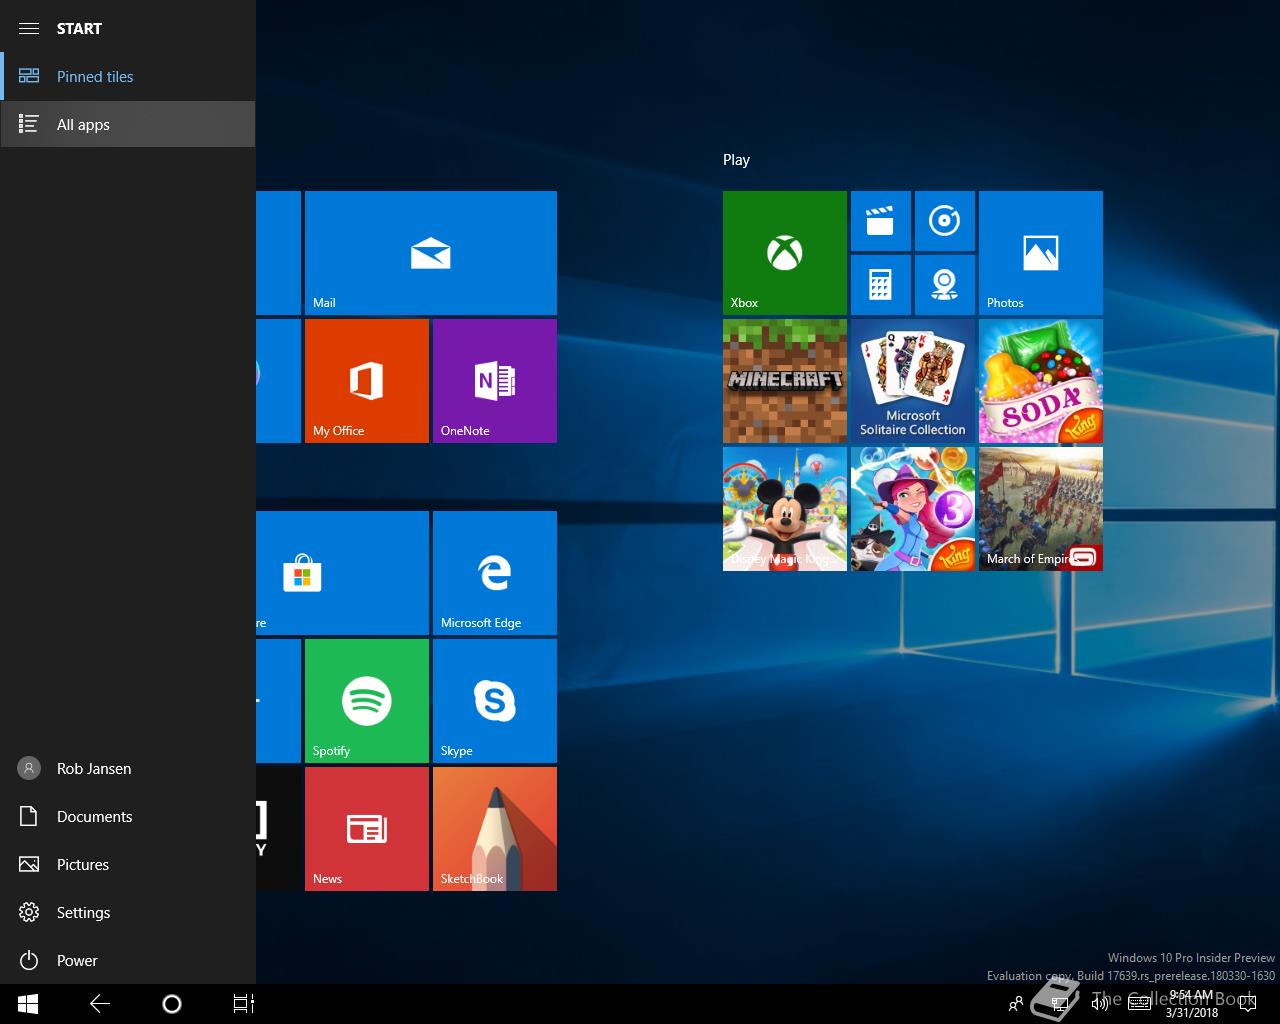The width and height of the screenshot is (1280, 1024).
Task: Open the March of Empires tile
Action: coord(1040,509)
